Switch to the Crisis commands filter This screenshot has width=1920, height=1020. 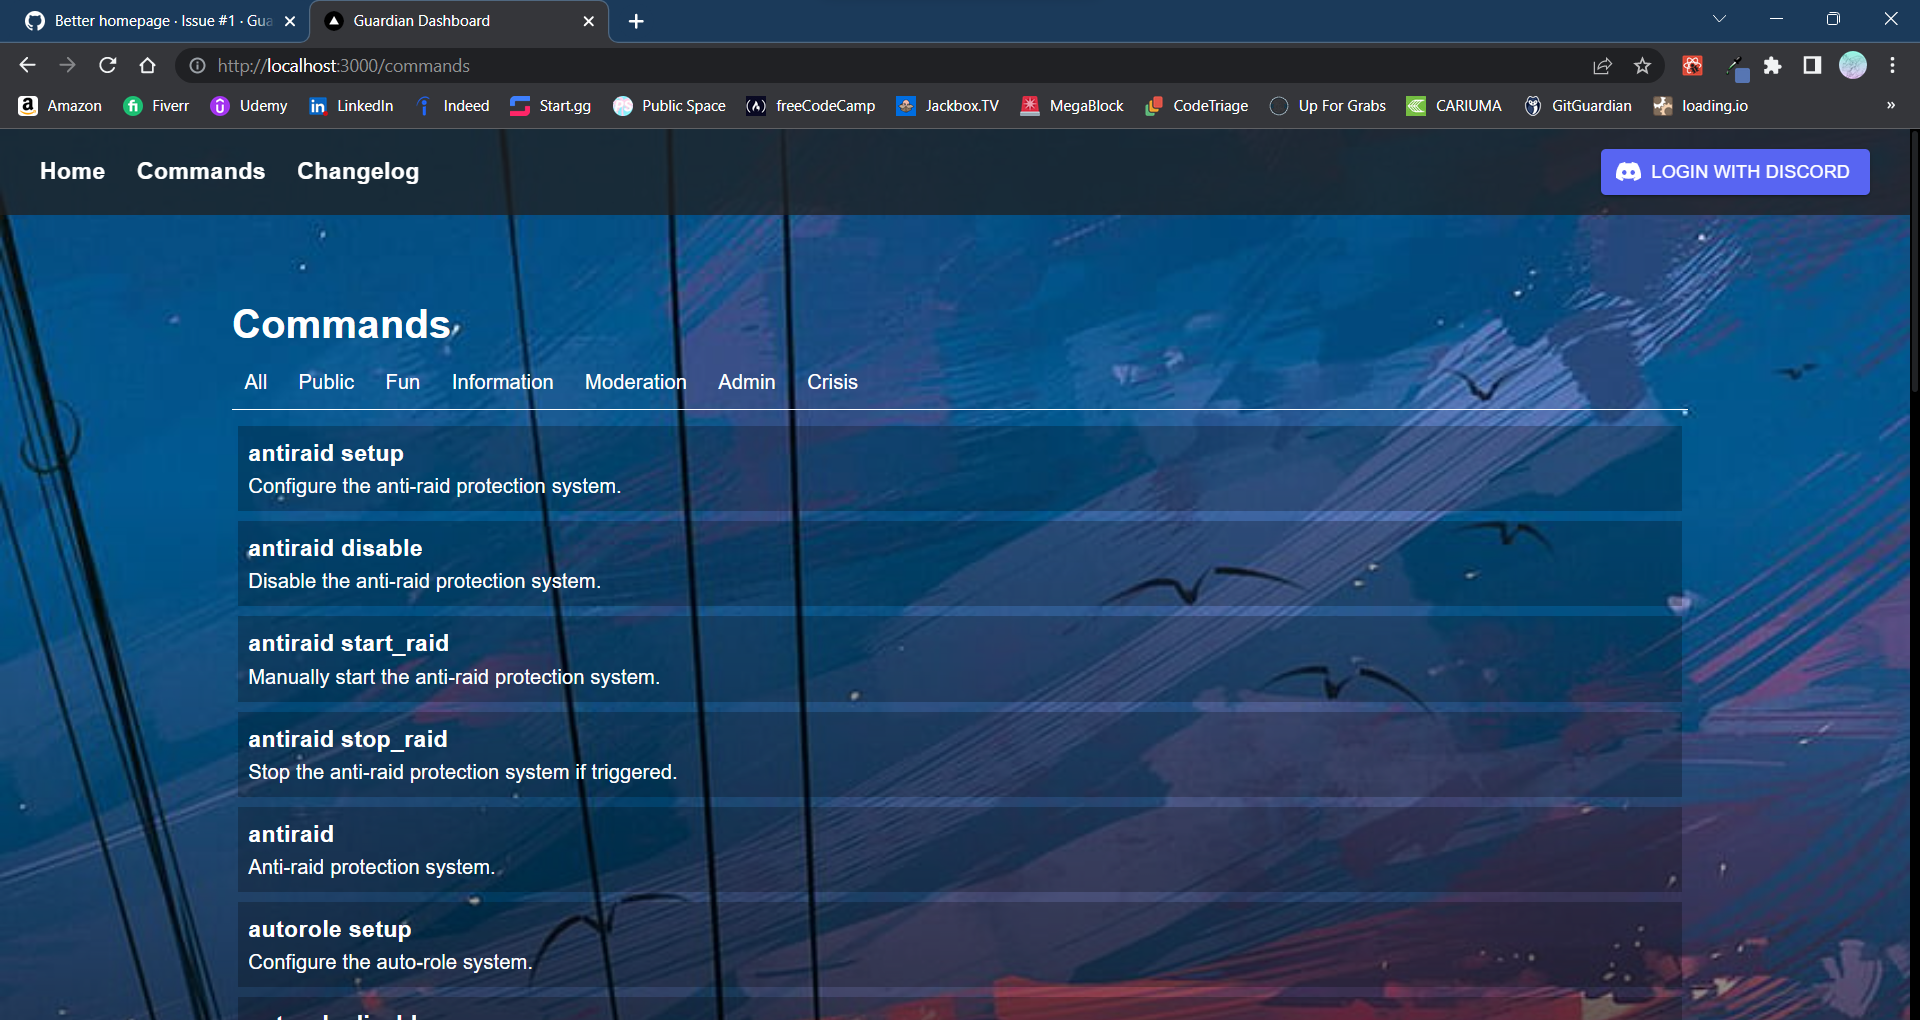[832, 382]
